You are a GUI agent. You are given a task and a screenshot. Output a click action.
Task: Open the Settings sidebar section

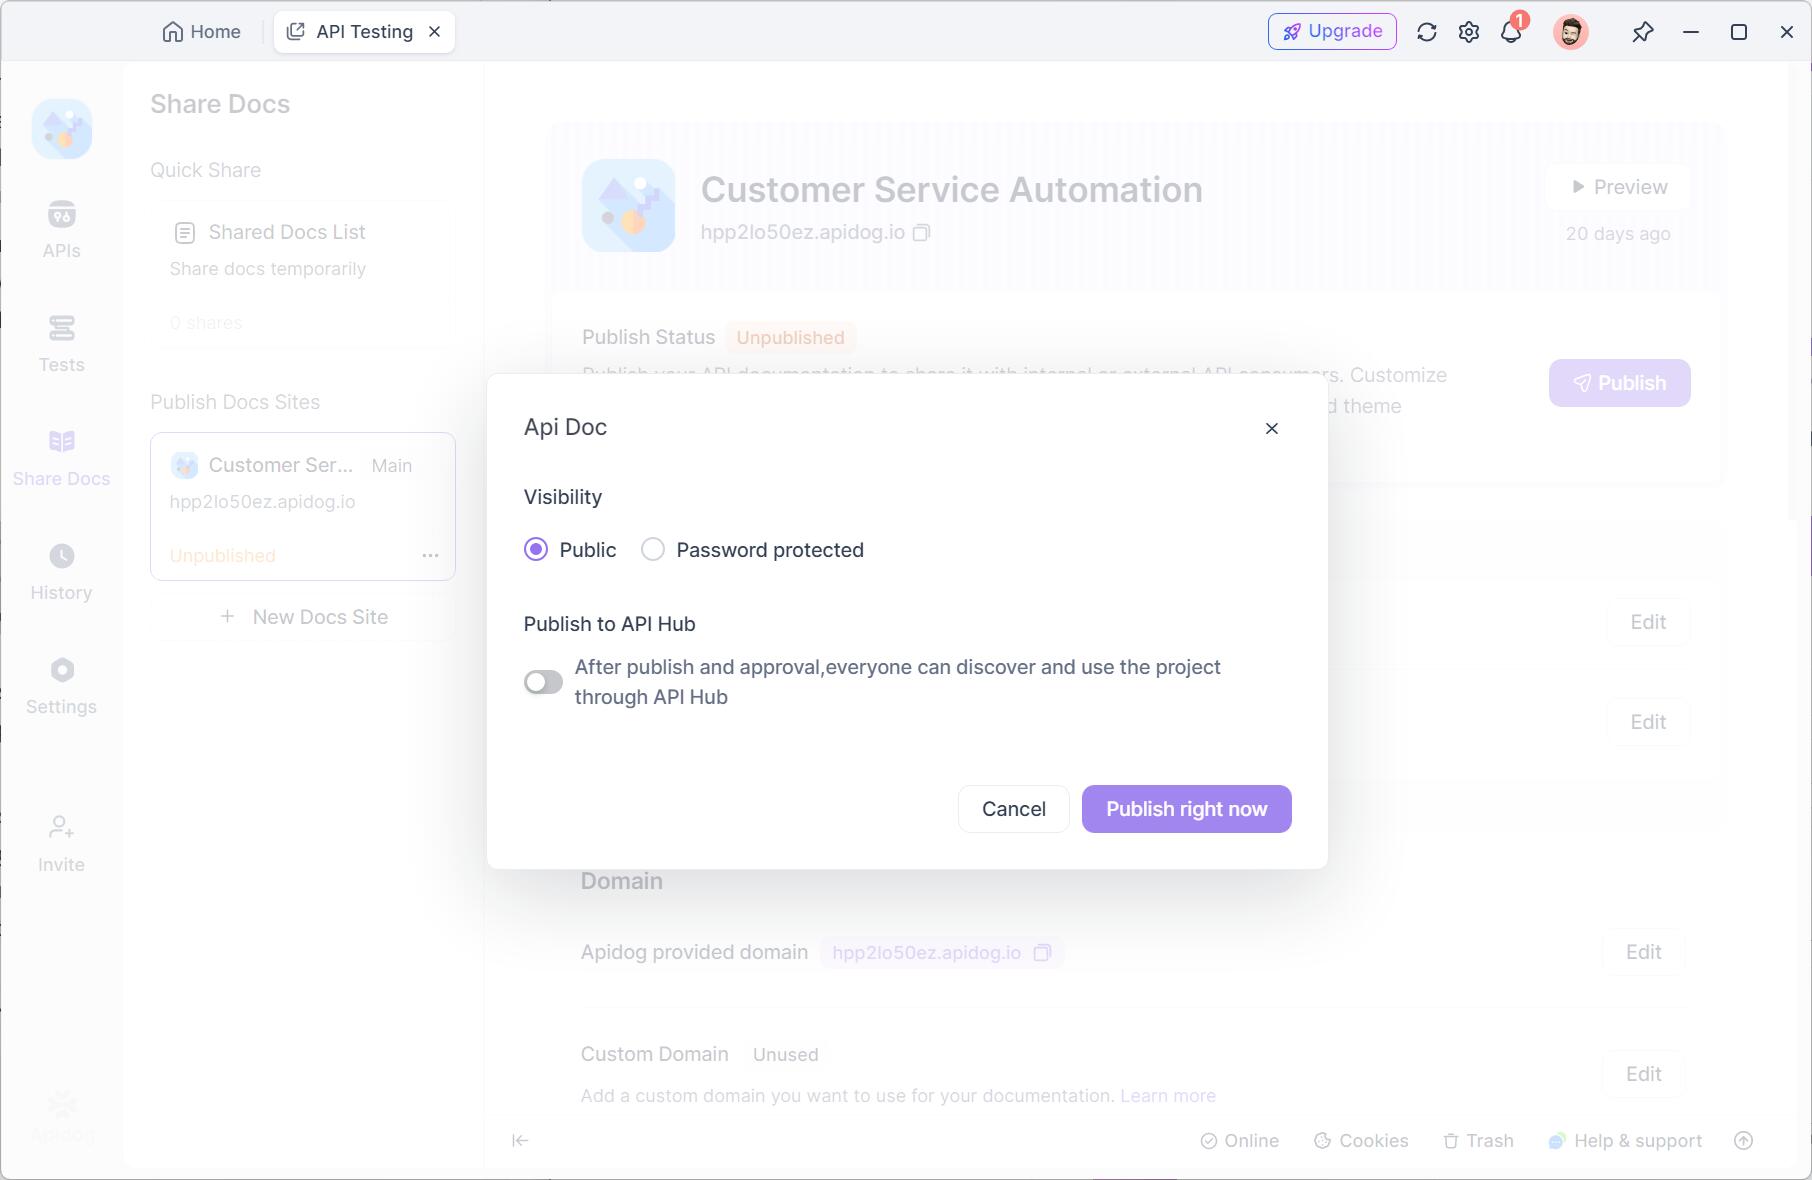coord(62,687)
